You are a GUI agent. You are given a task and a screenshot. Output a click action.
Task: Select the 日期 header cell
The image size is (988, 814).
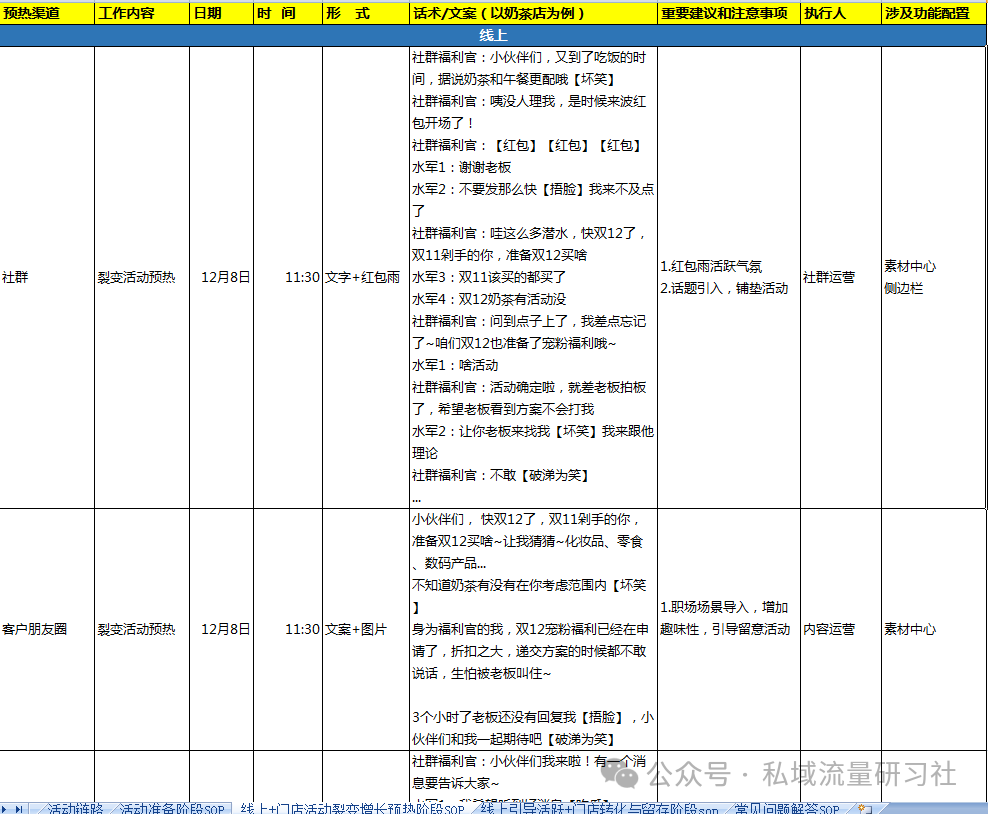pos(221,13)
